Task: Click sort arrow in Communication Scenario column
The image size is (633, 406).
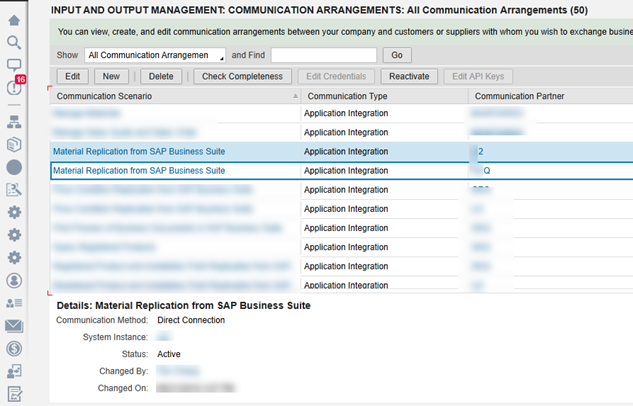Action: click(x=296, y=96)
